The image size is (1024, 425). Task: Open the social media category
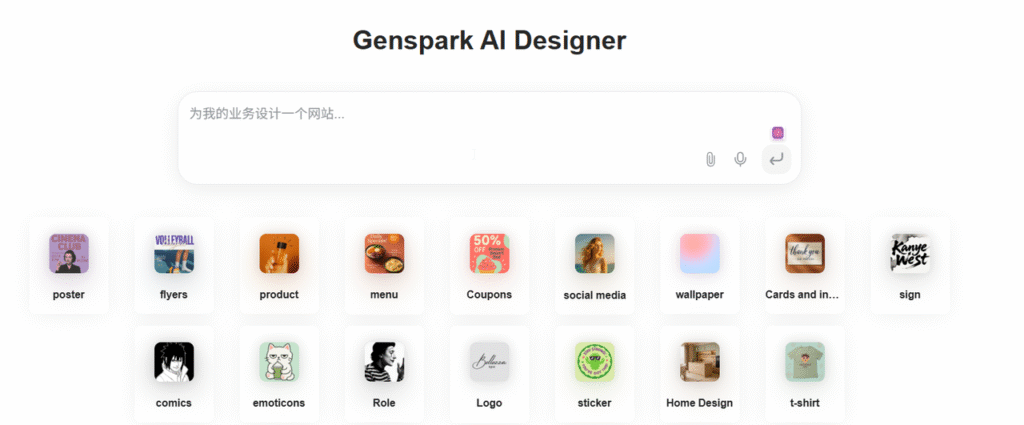[594, 266]
